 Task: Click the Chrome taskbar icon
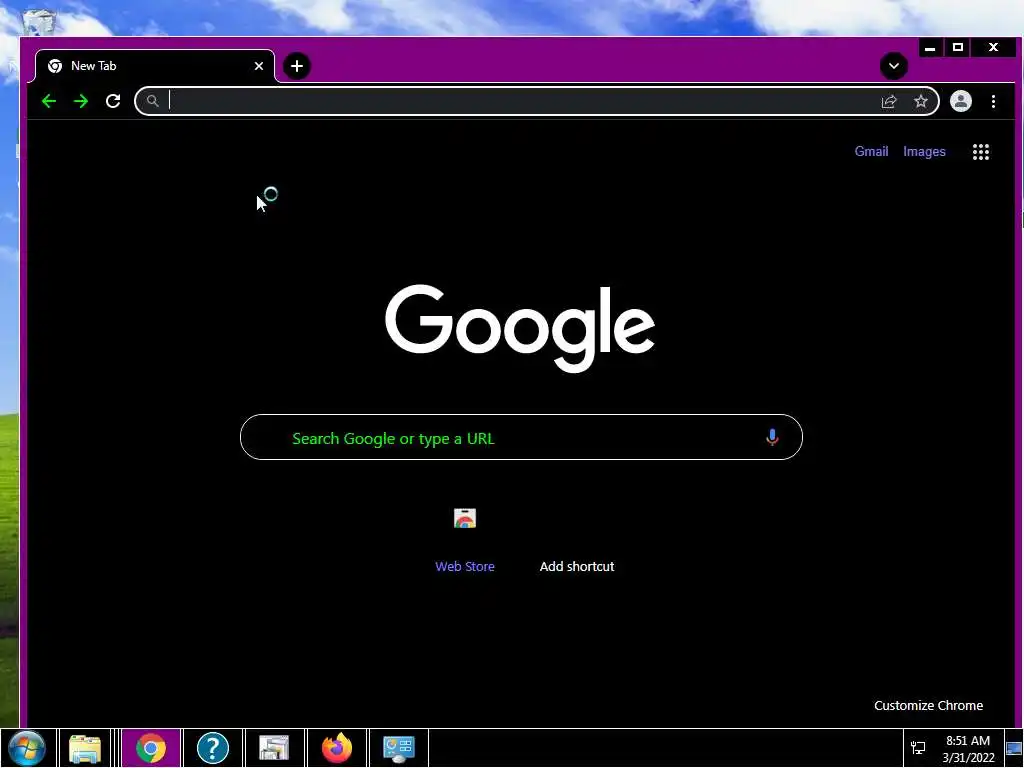click(151, 748)
